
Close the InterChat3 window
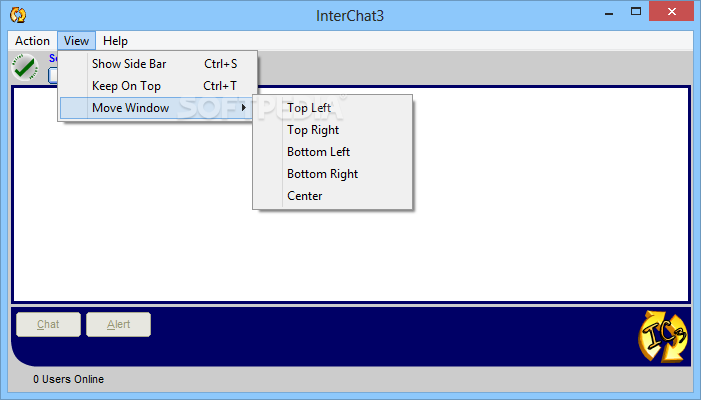pyautogui.click(x=672, y=12)
